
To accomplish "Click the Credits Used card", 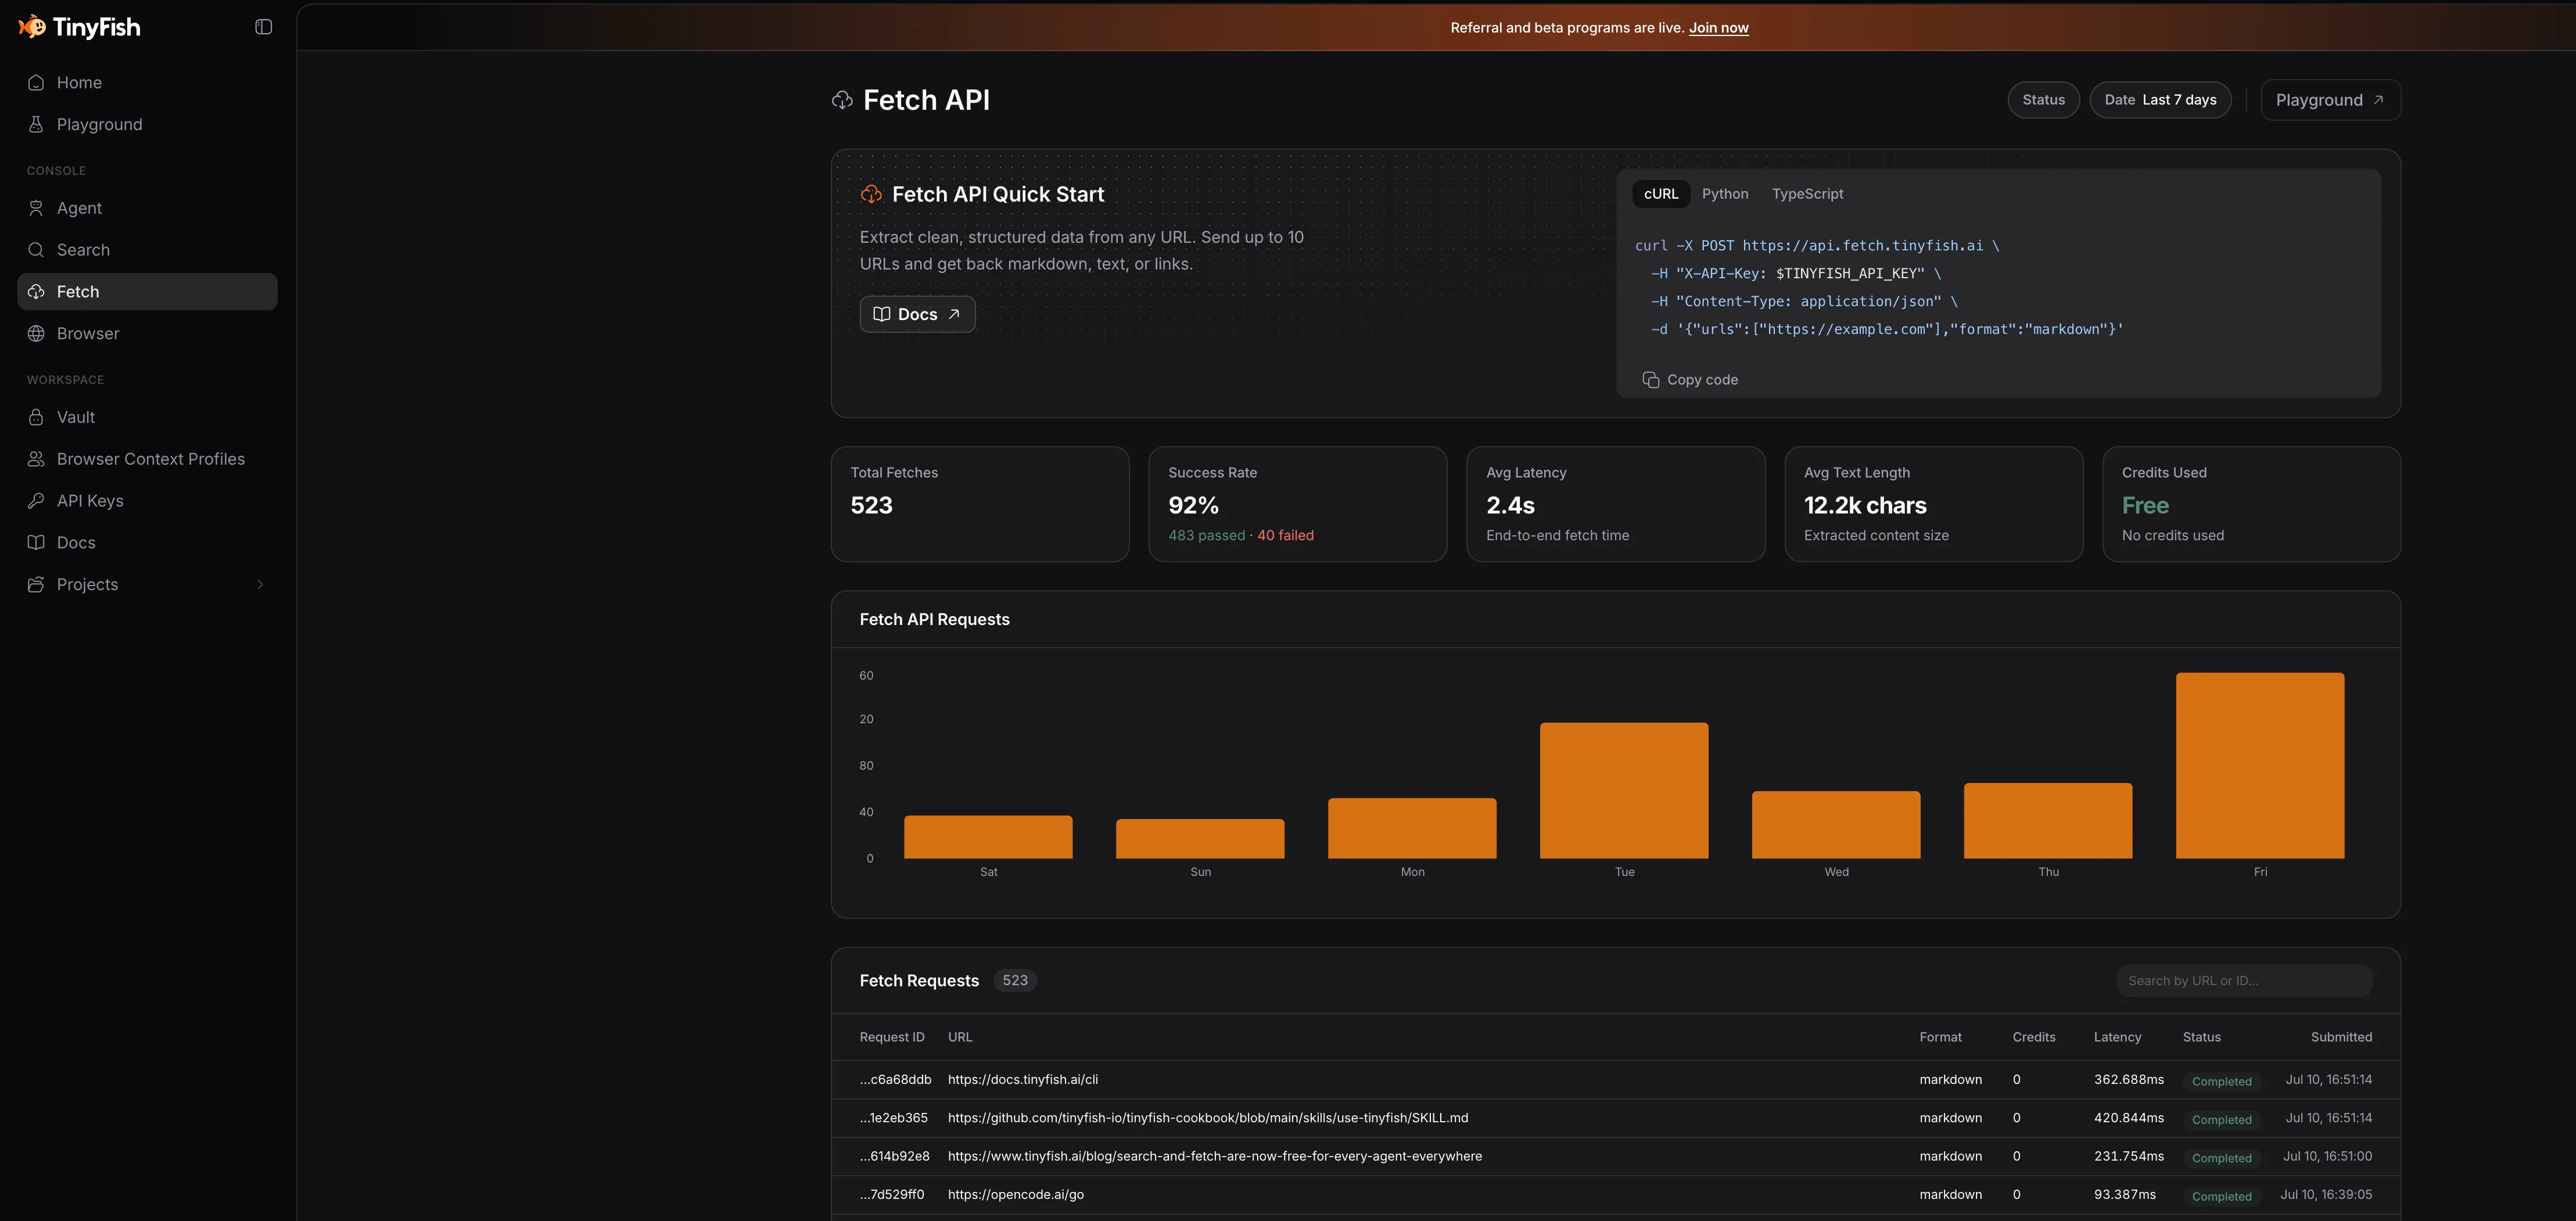I will 2251,504.
